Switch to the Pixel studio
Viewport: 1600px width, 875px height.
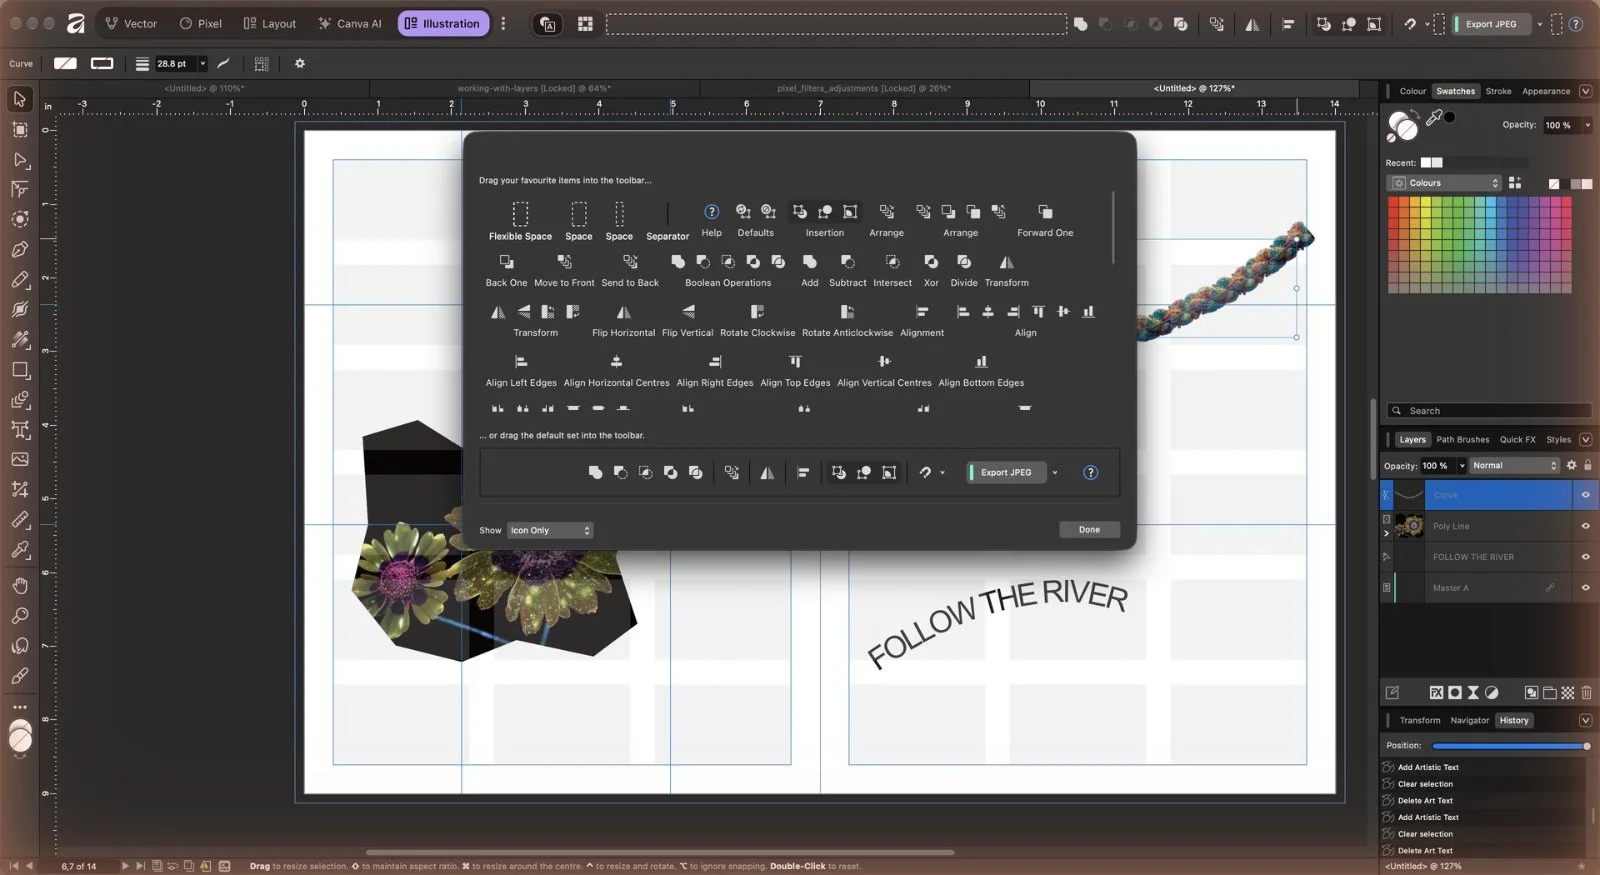coord(201,23)
